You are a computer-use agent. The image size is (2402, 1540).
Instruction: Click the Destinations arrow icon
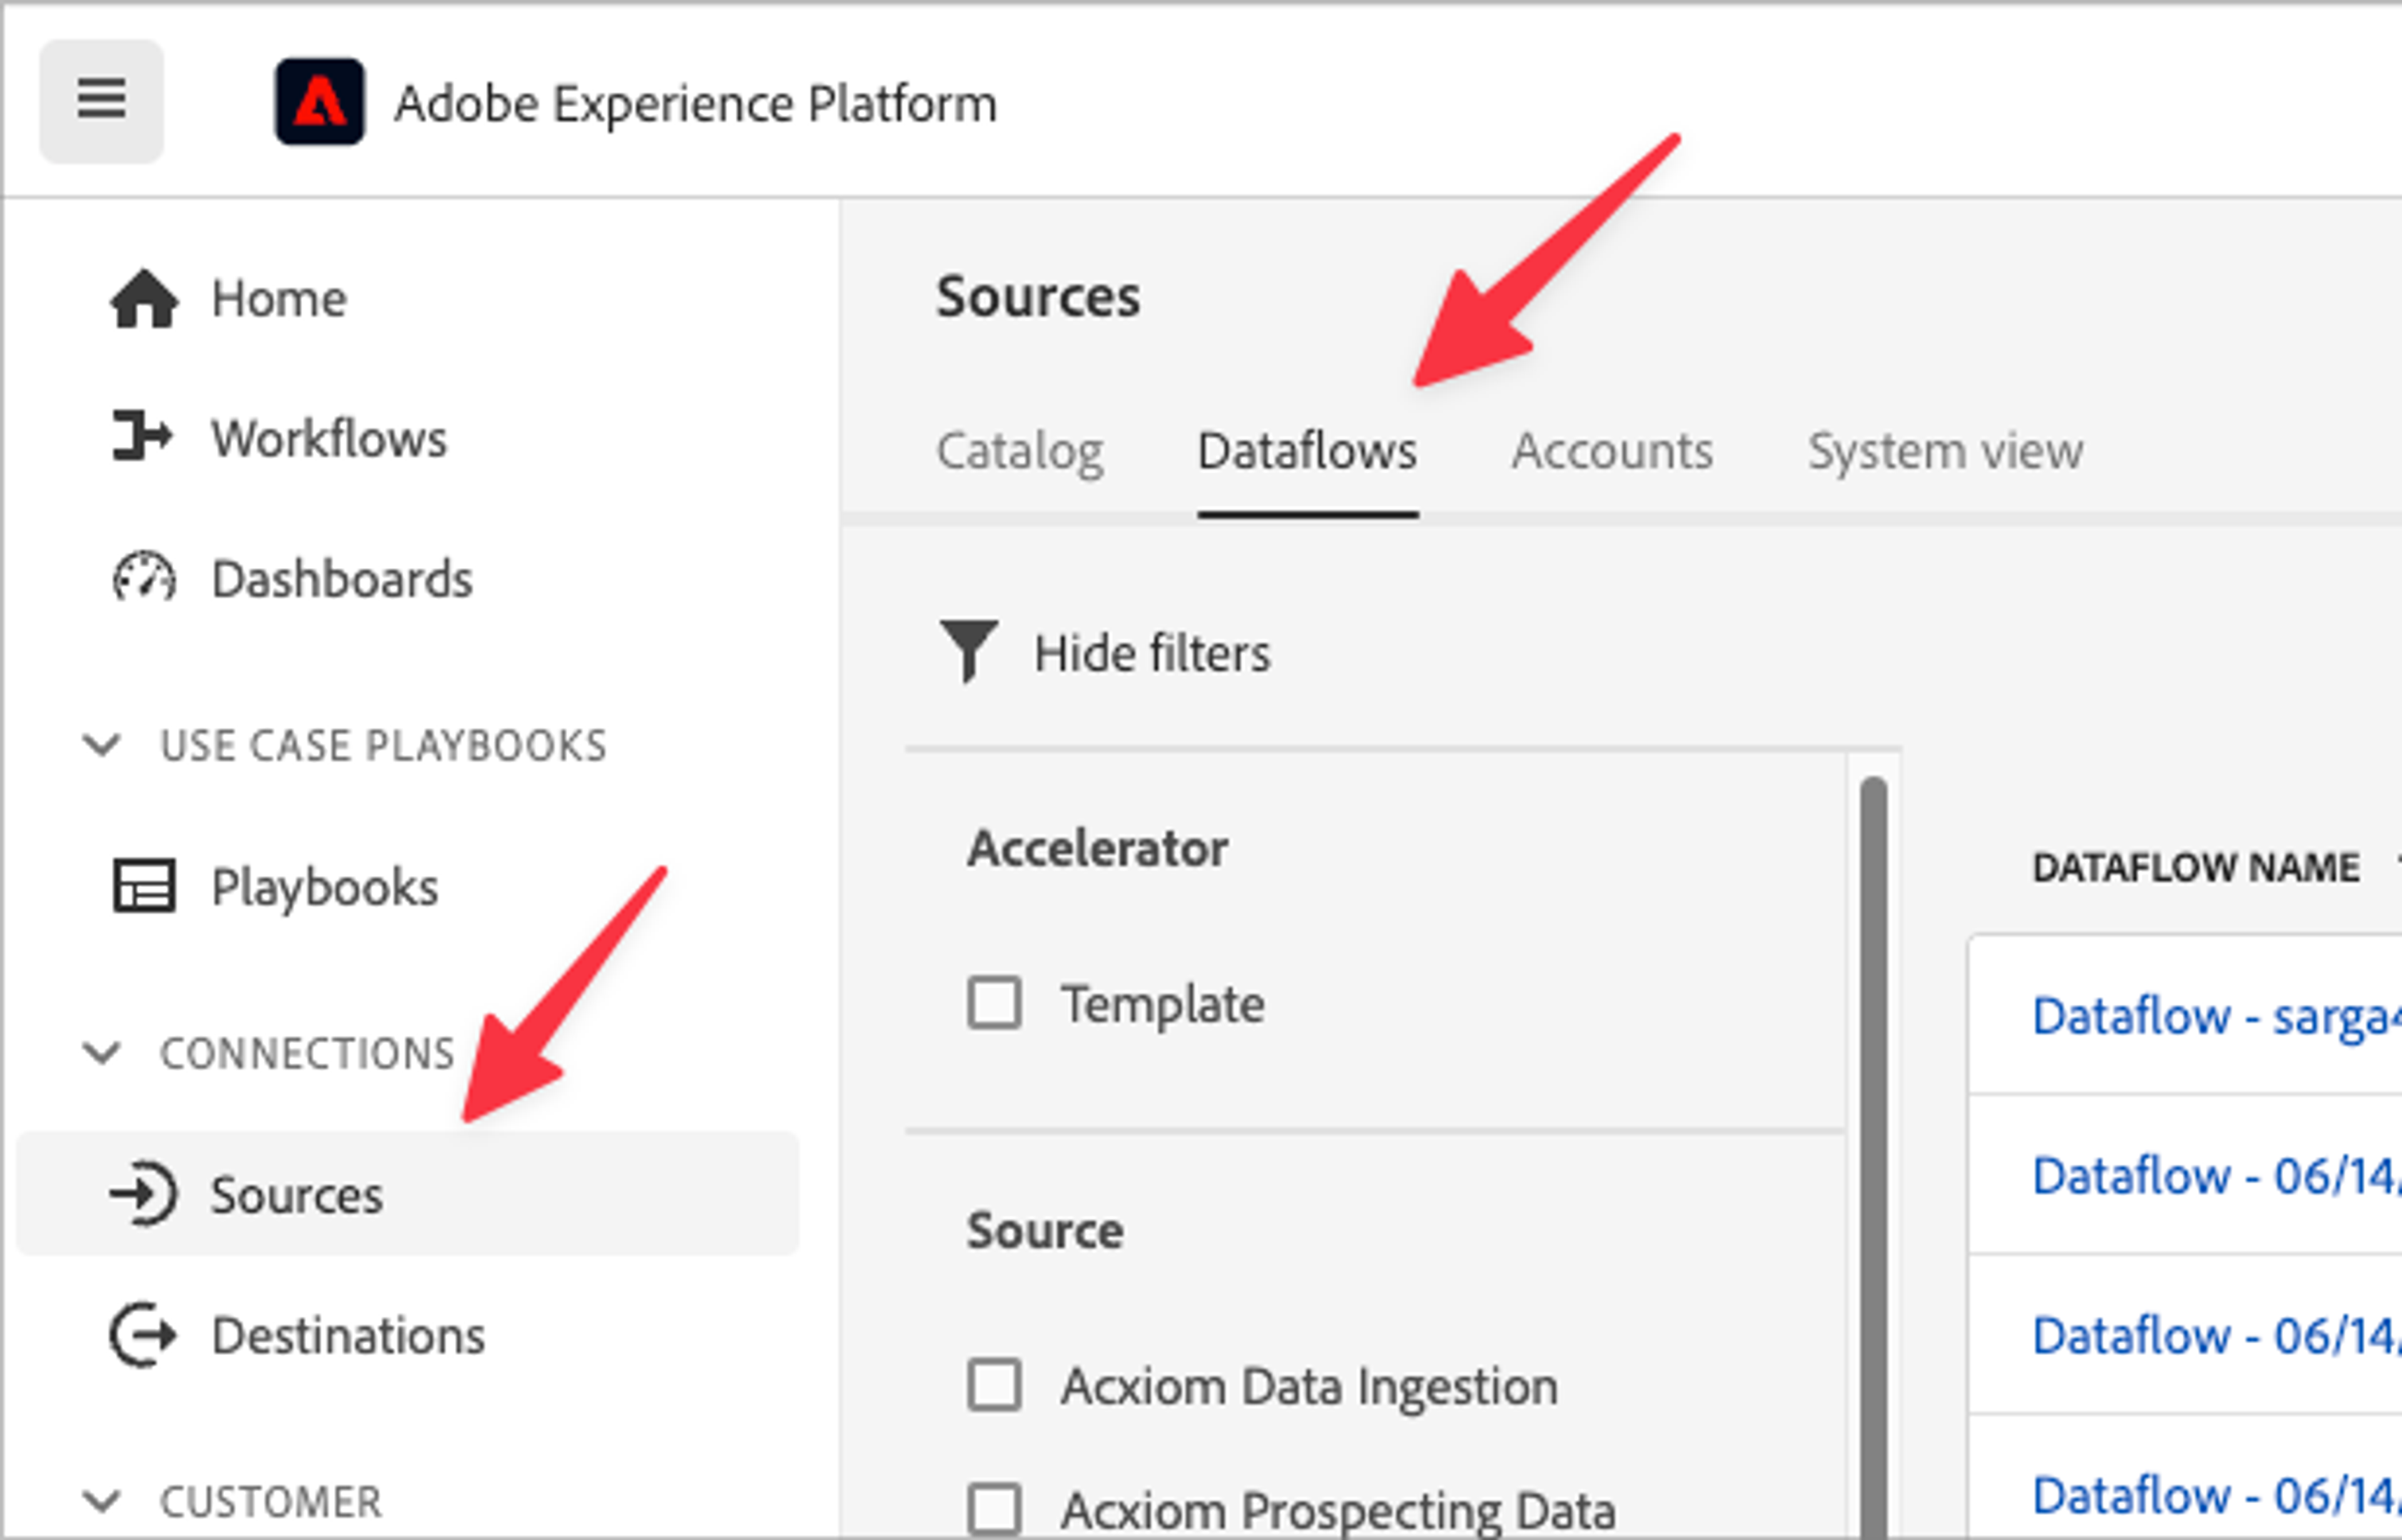[143, 1335]
